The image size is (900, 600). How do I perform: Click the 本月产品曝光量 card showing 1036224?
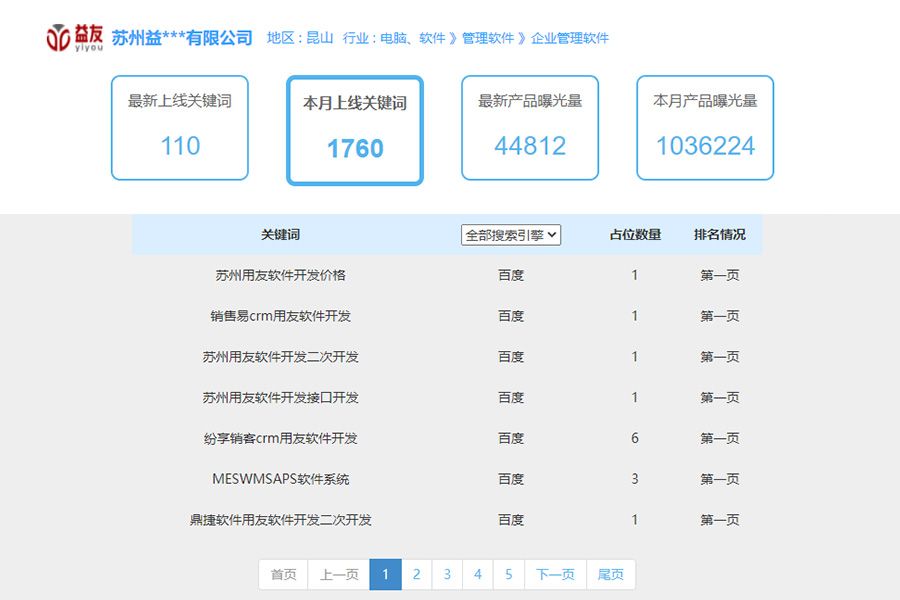click(704, 128)
